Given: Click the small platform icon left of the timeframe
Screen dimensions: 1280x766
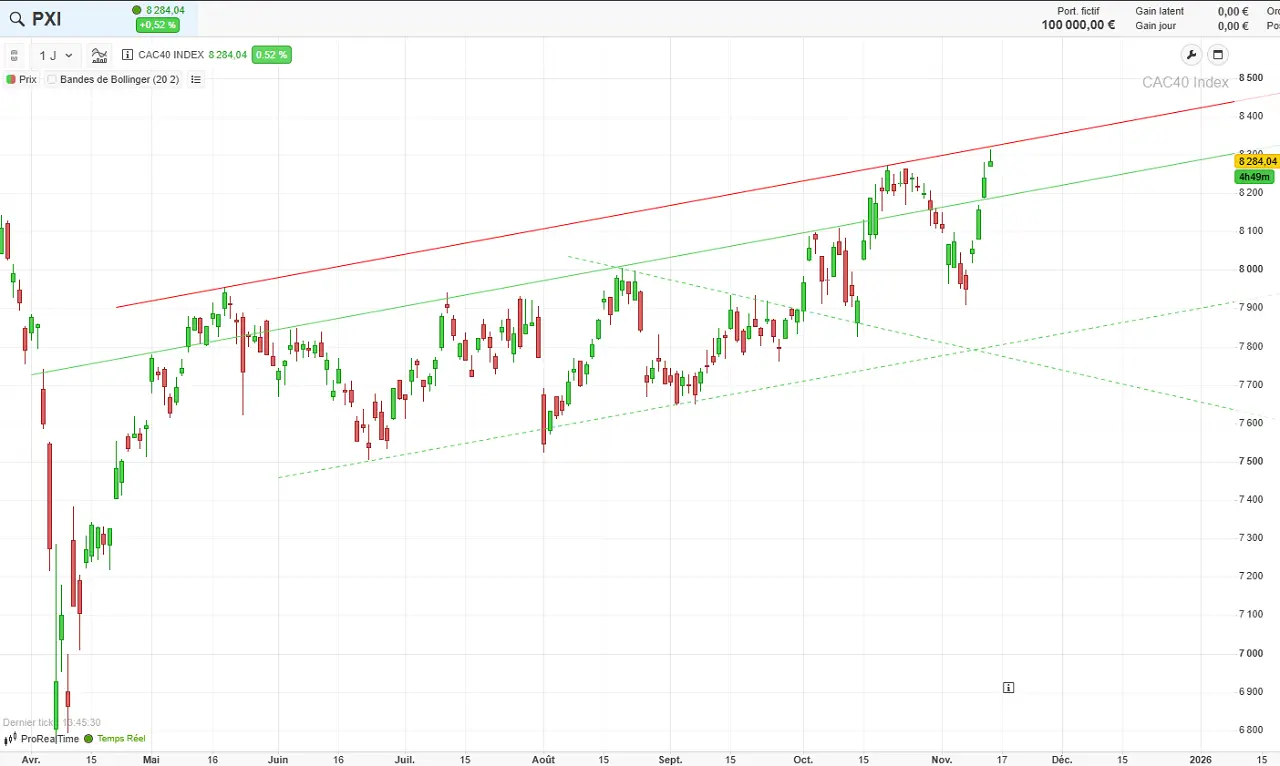Looking at the screenshot, I should click(14, 55).
